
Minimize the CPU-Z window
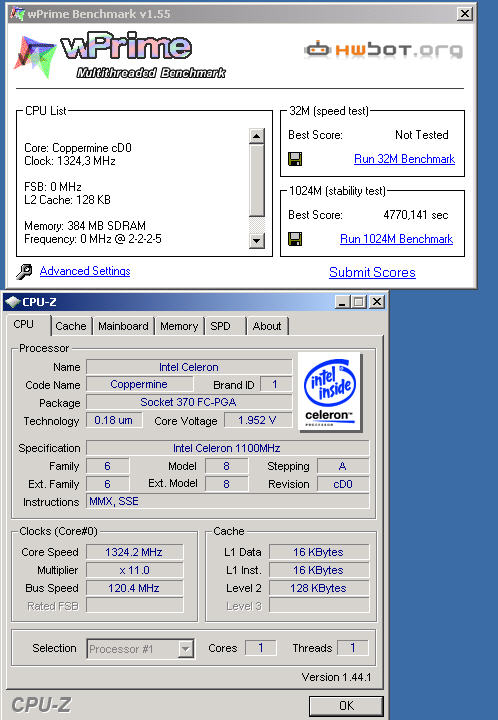[342, 302]
